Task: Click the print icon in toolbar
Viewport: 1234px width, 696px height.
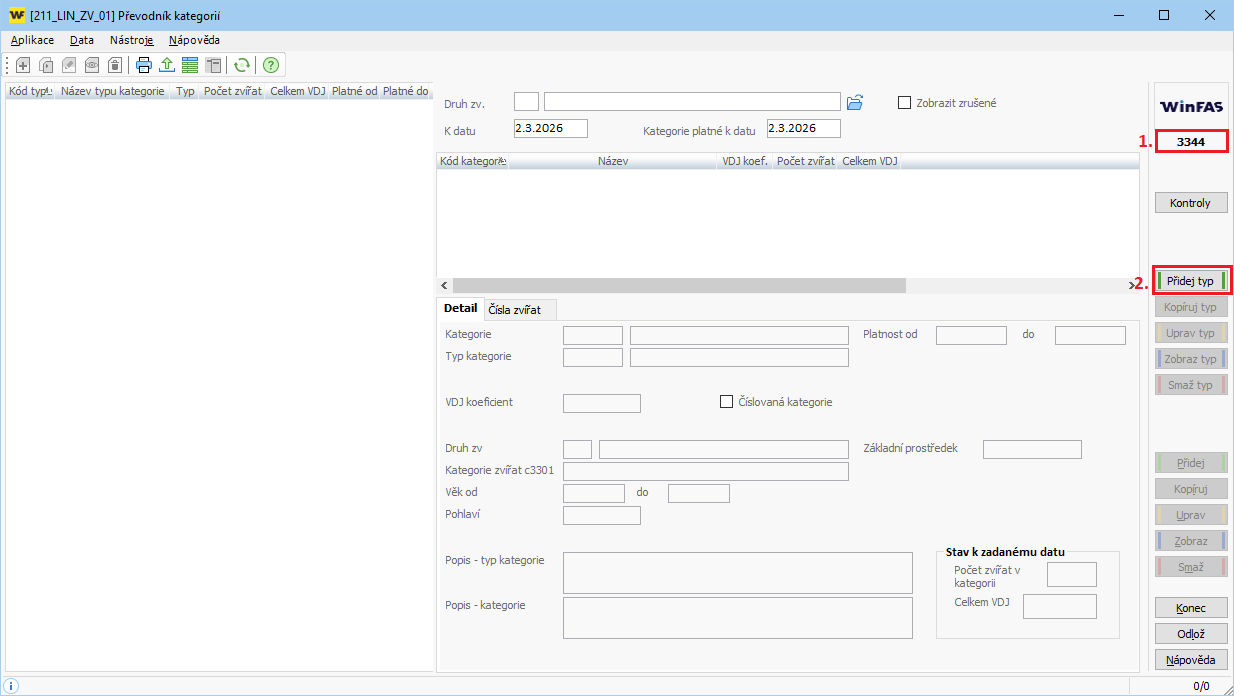Action: pyautogui.click(x=144, y=65)
